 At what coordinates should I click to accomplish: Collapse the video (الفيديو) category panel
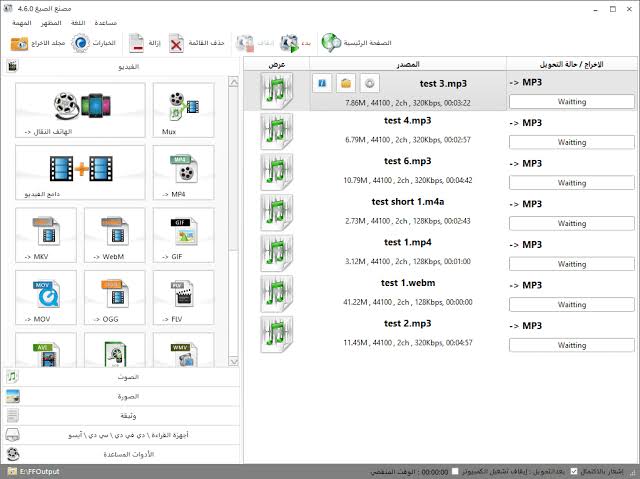click(x=122, y=66)
